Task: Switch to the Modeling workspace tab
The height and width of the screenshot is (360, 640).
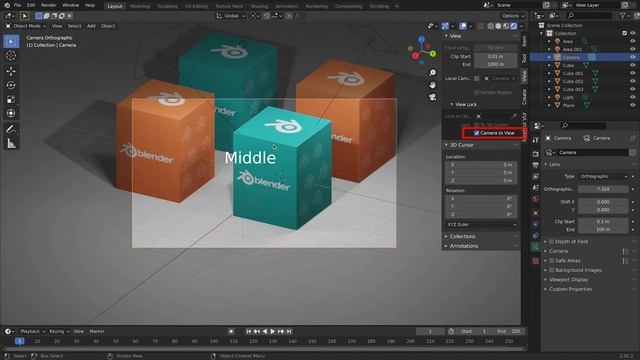Action: coord(140,6)
